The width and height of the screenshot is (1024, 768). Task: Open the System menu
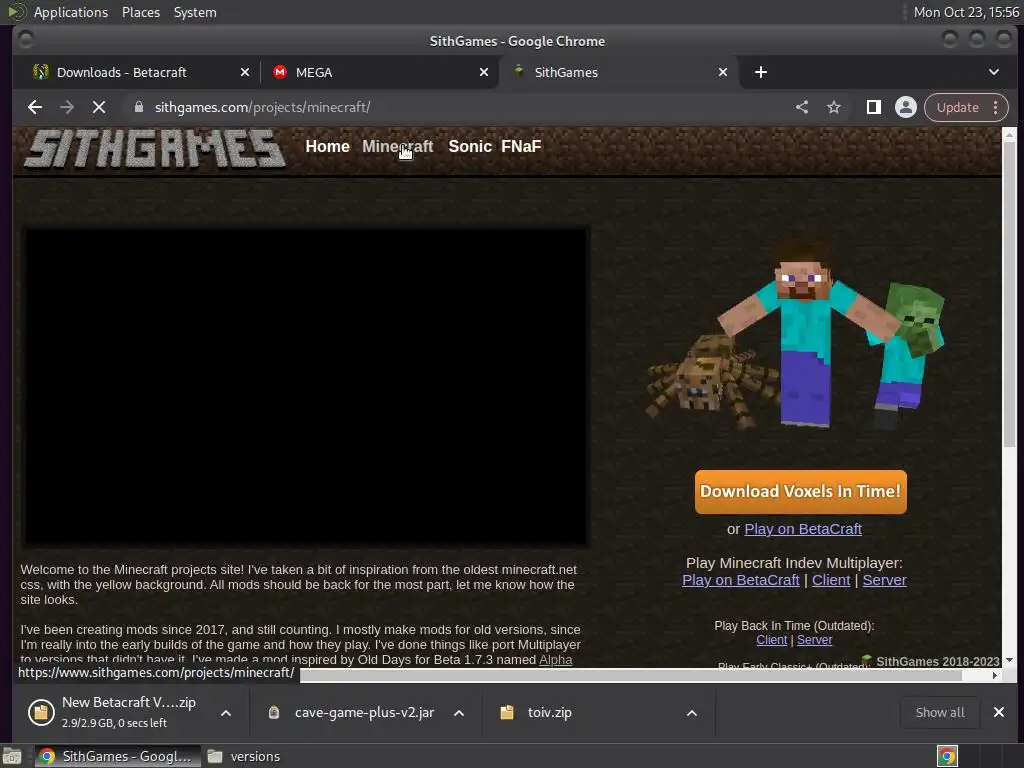tap(195, 12)
